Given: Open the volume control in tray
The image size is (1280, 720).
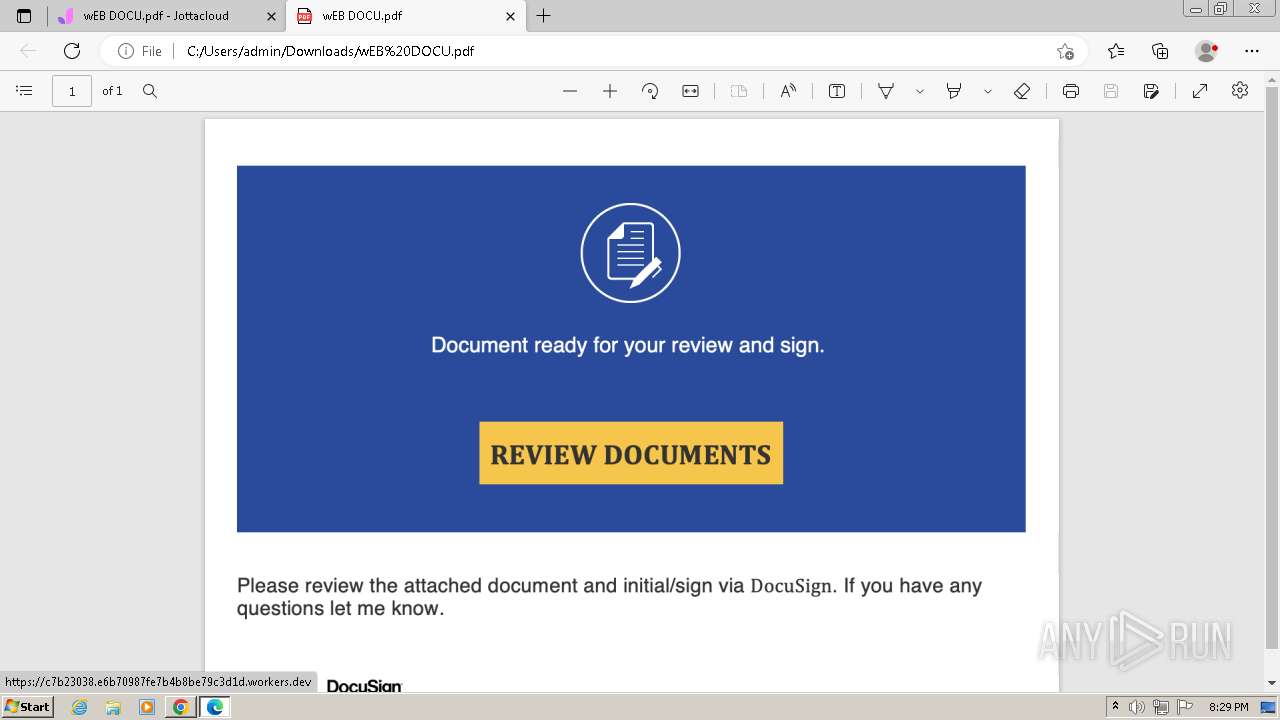Looking at the screenshot, I should (1137, 707).
